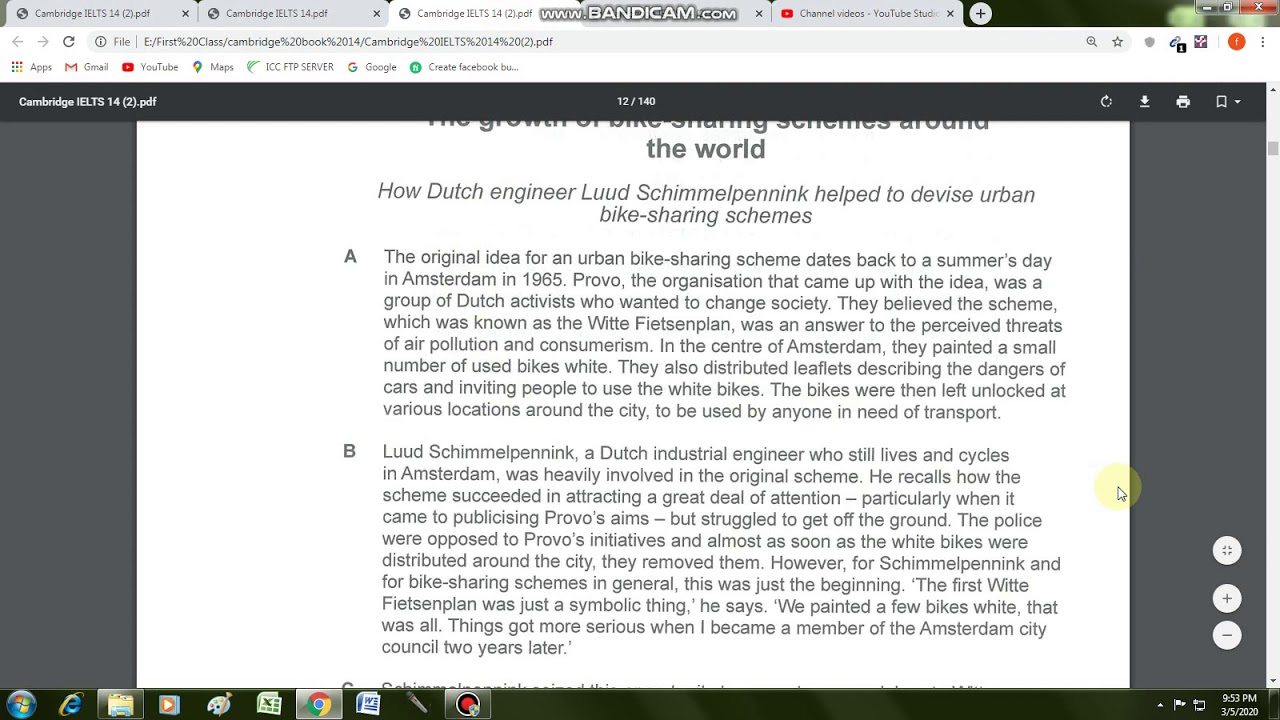Click the grey shield extension icon

coord(1149,42)
